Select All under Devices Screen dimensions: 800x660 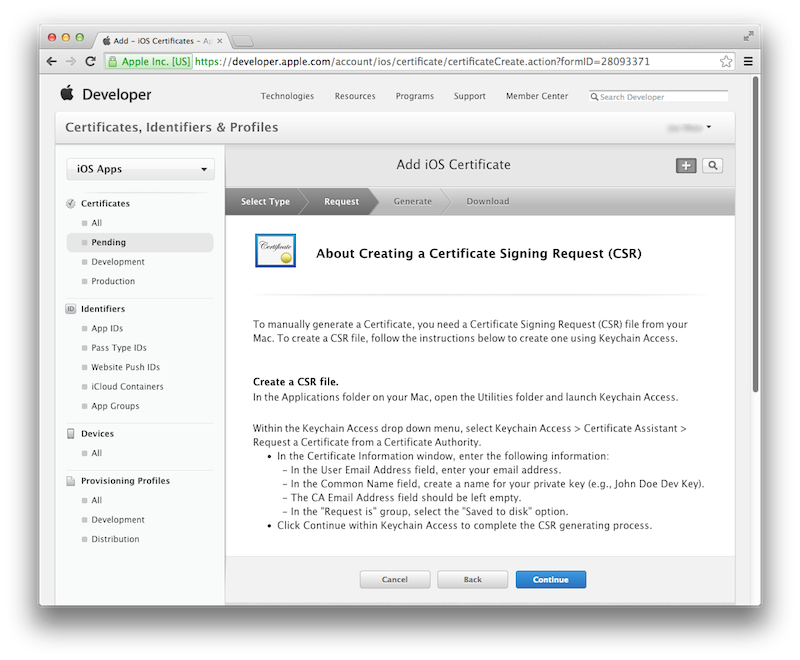pyautogui.click(x=96, y=453)
